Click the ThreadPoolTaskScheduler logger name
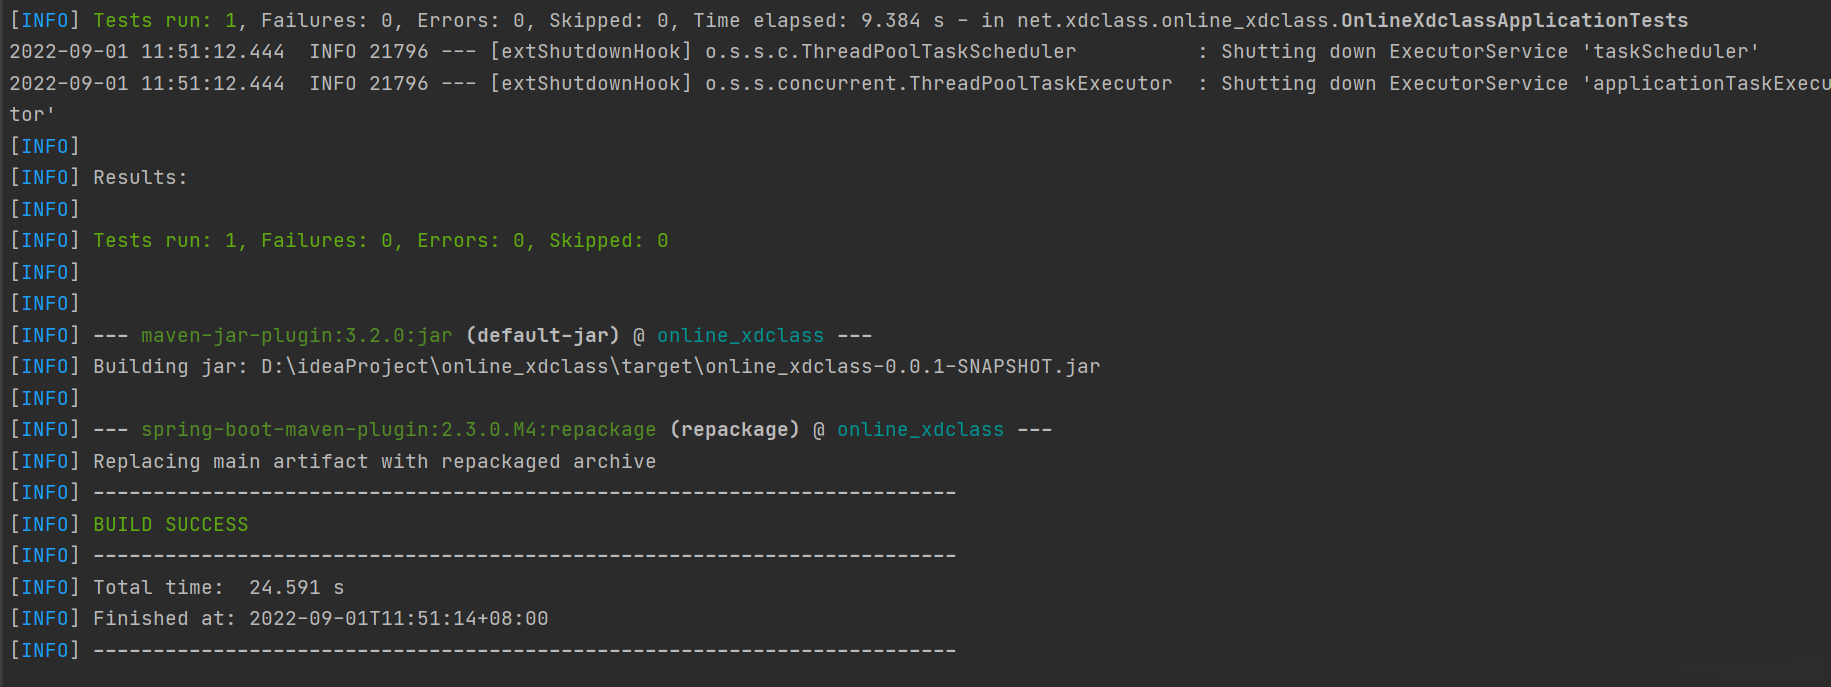The image size is (1831, 687). click(x=890, y=52)
